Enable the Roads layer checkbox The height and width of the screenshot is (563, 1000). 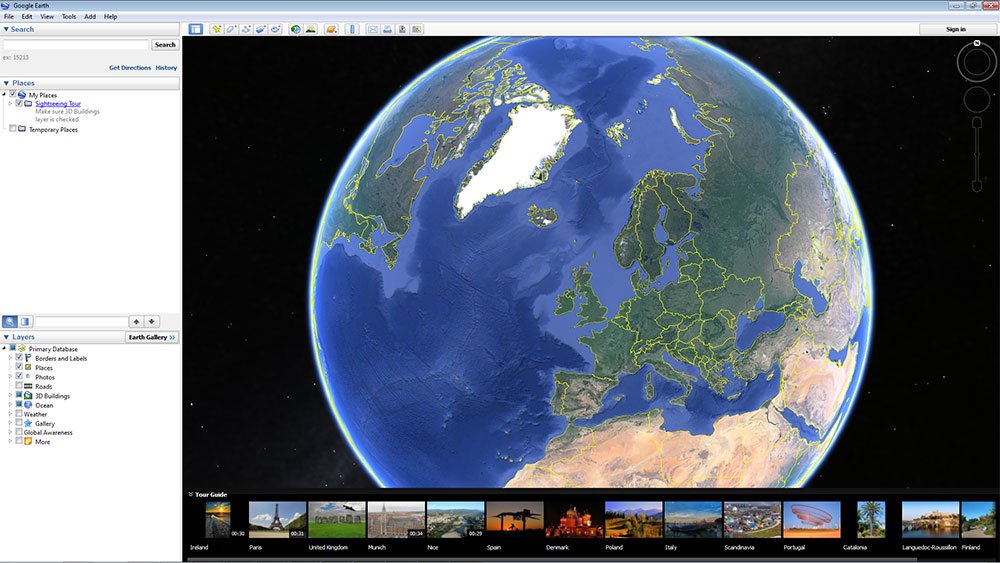(x=19, y=386)
